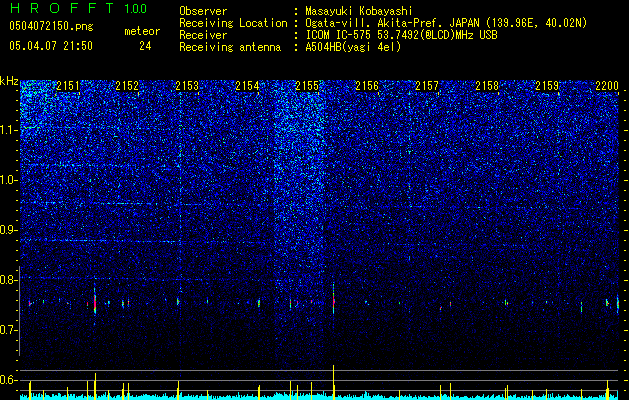This screenshot has height=400, width=629.
Task: Click the kHz axis unit label
Action: pyautogui.click(x=9, y=81)
